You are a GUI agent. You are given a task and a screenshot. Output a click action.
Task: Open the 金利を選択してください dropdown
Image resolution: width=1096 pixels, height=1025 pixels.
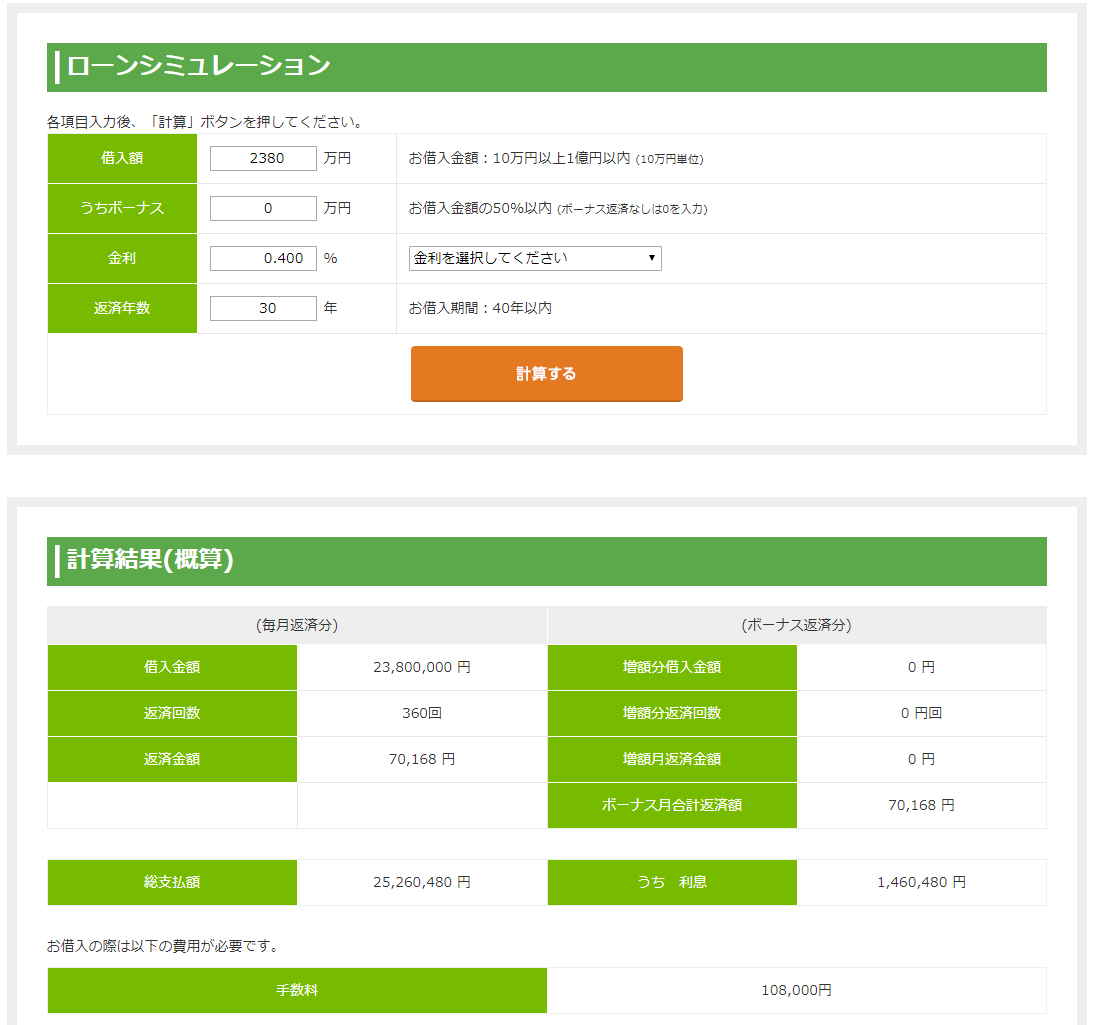[535, 258]
